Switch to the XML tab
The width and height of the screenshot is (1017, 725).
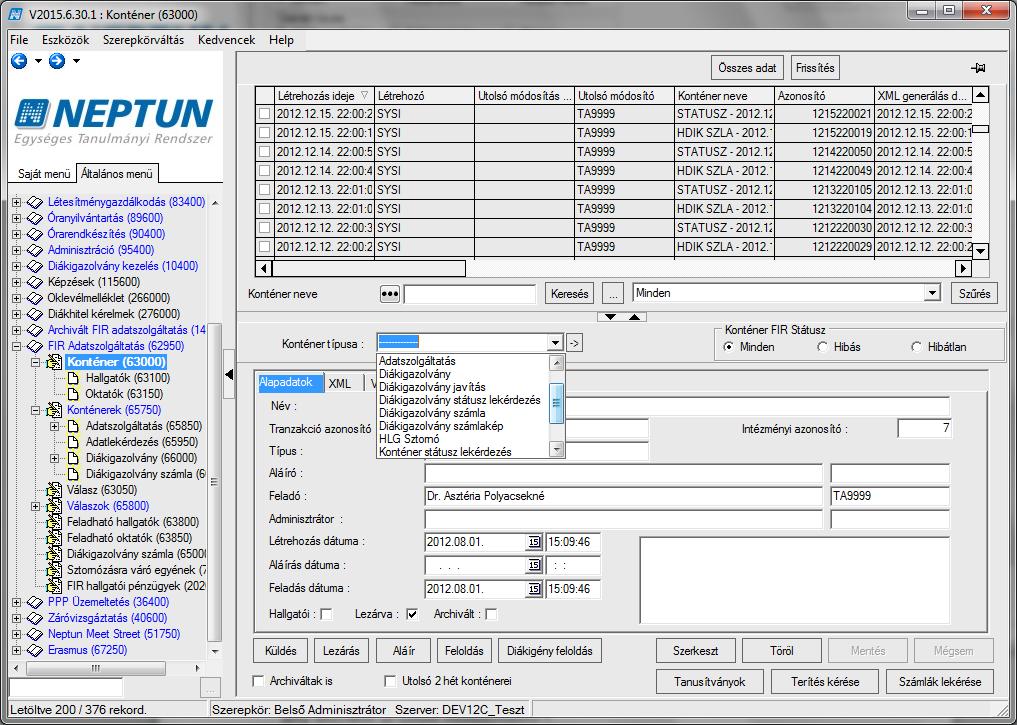click(x=339, y=383)
